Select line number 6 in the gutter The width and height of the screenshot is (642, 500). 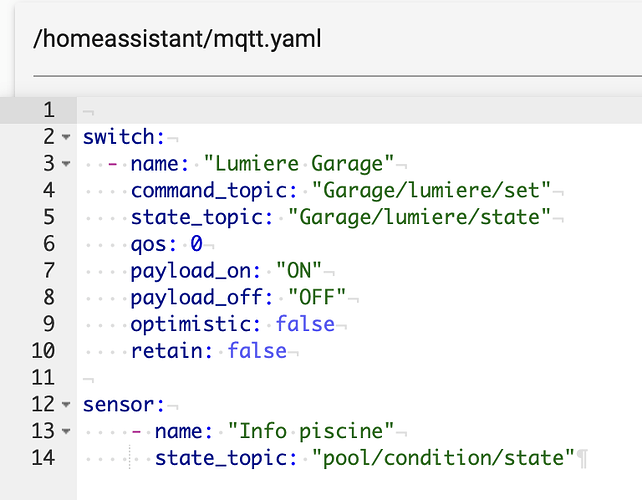click(x=46, y=244)
